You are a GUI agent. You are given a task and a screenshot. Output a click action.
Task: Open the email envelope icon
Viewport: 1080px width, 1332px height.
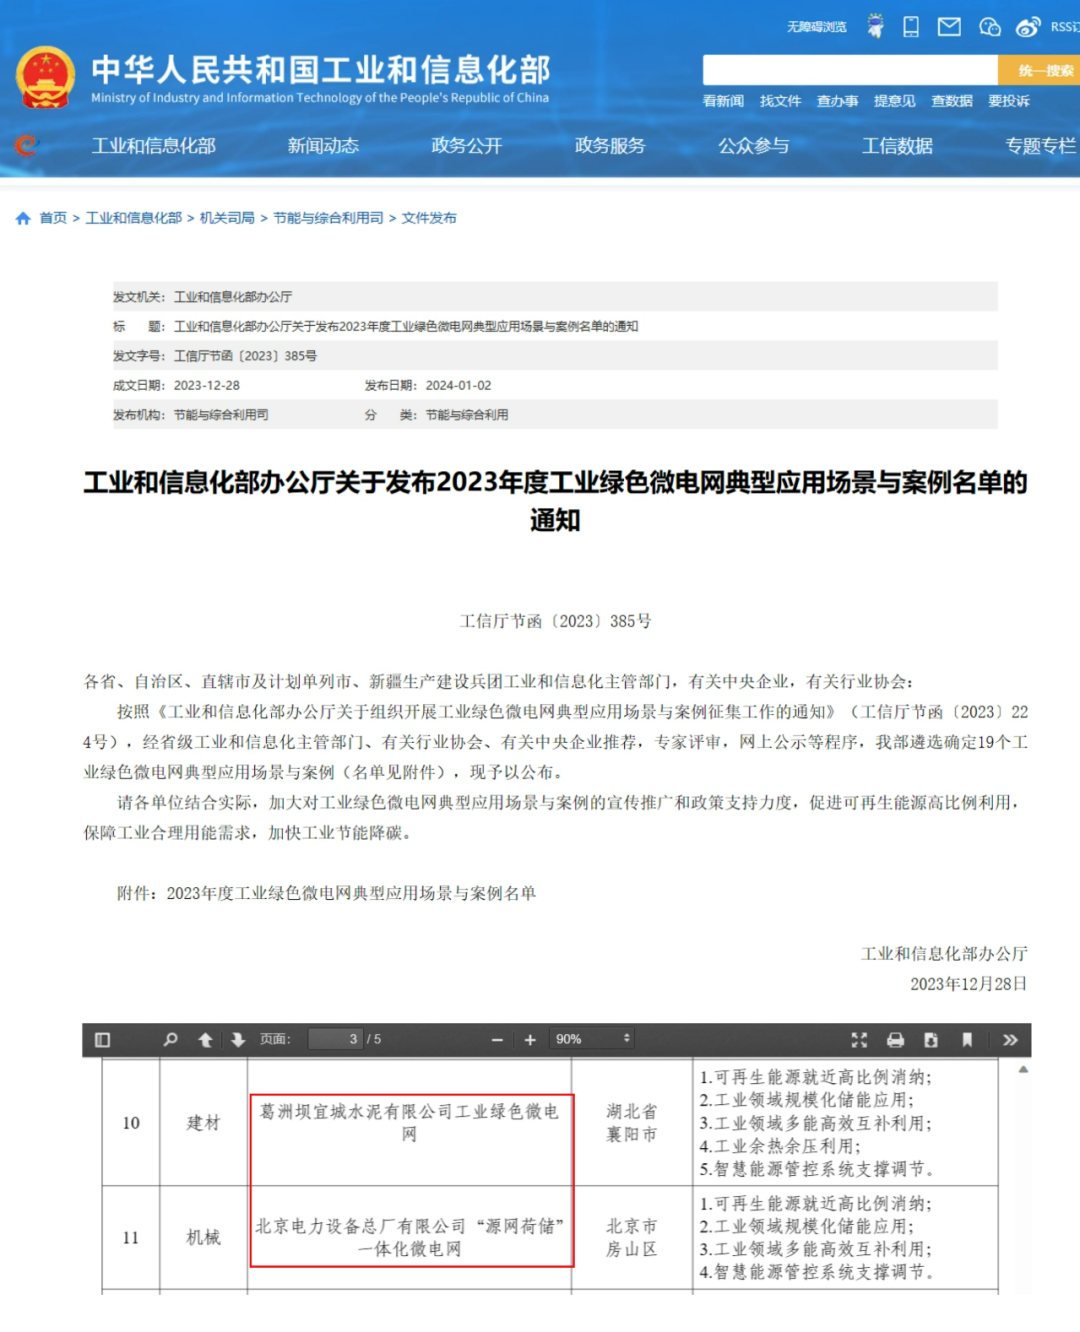point(949,27)
